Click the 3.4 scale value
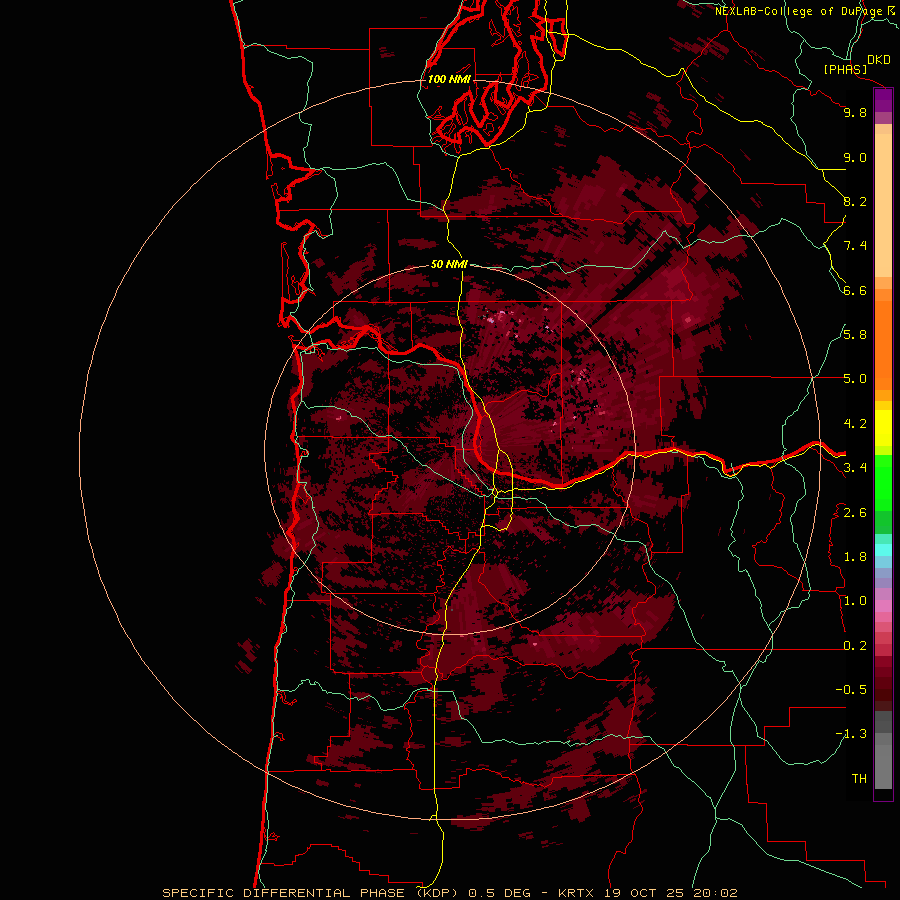The width and height of the screenshot is (900, 900). pyautogui.click(x=855, y=468)
